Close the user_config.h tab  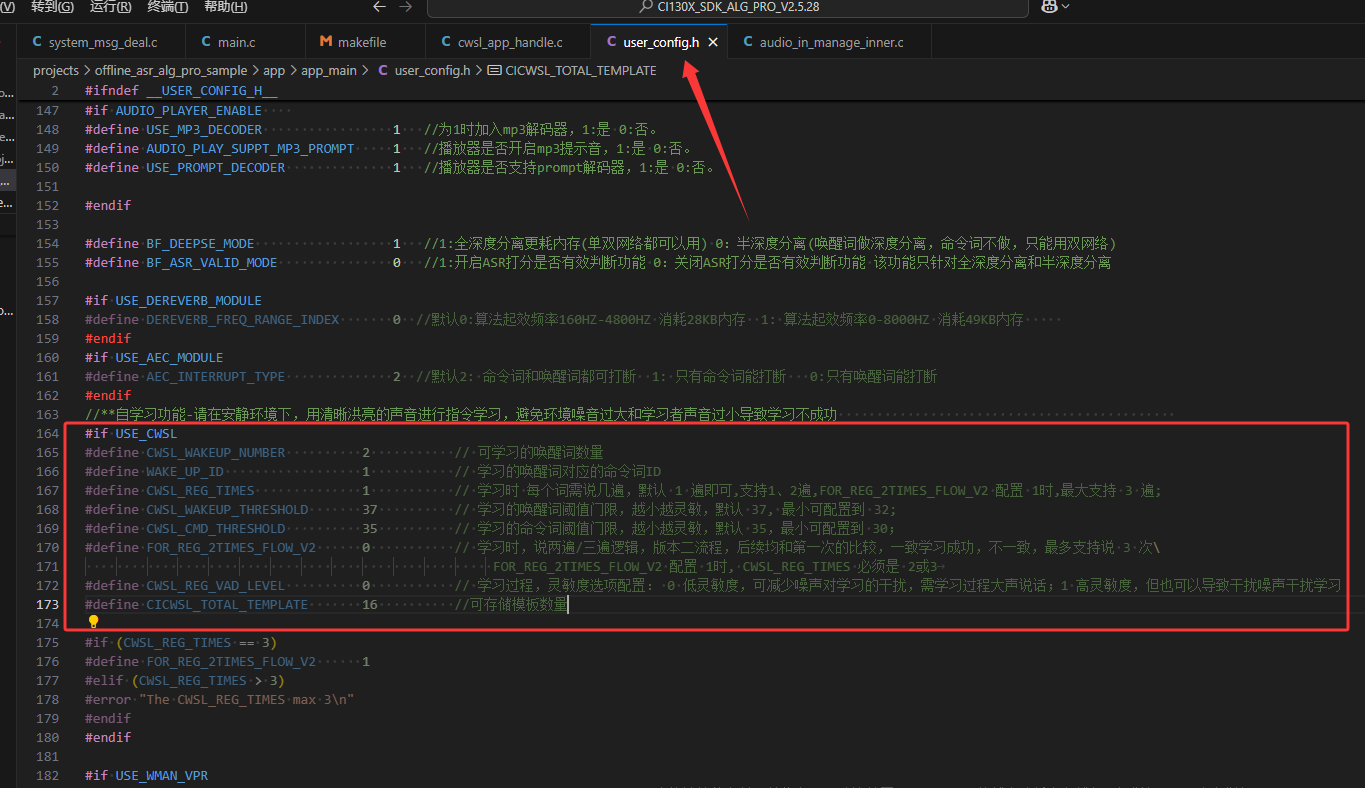[x=713, y=42]
